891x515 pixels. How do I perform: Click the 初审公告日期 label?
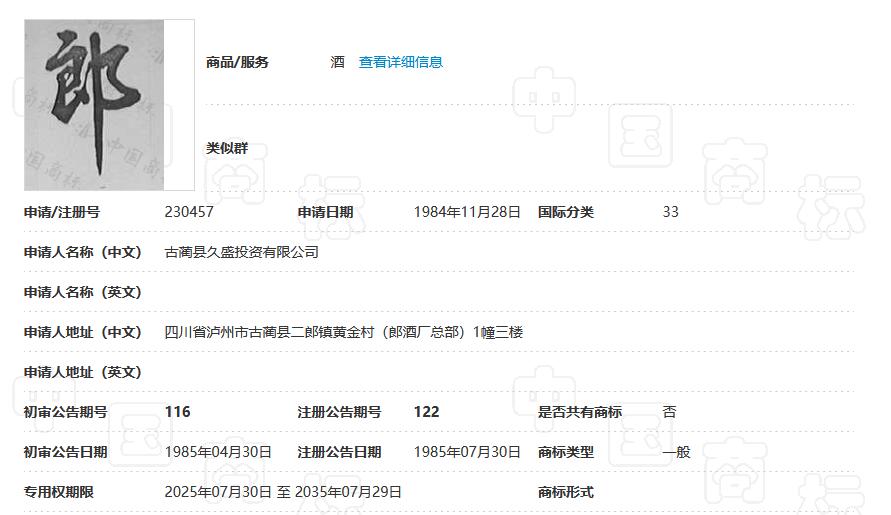pos(65,452)
